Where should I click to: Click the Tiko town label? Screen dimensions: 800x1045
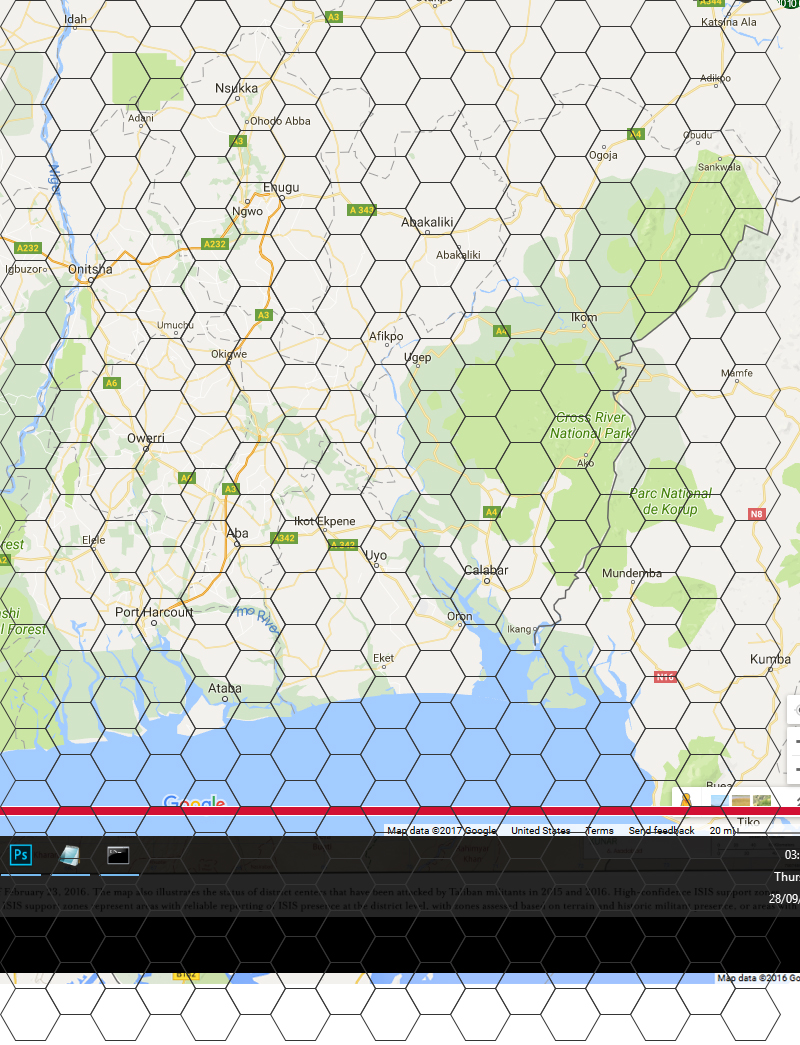pyautogui.click(x=748, y=822)
